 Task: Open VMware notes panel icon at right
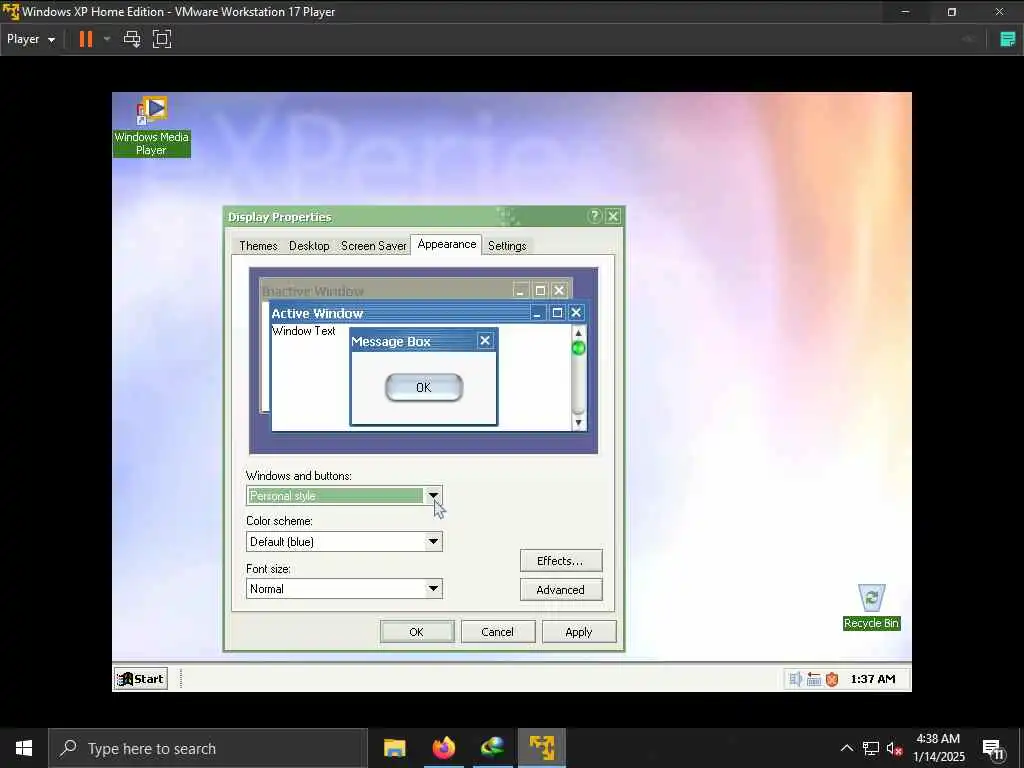pyautogui.click(x=1008, y=39)
